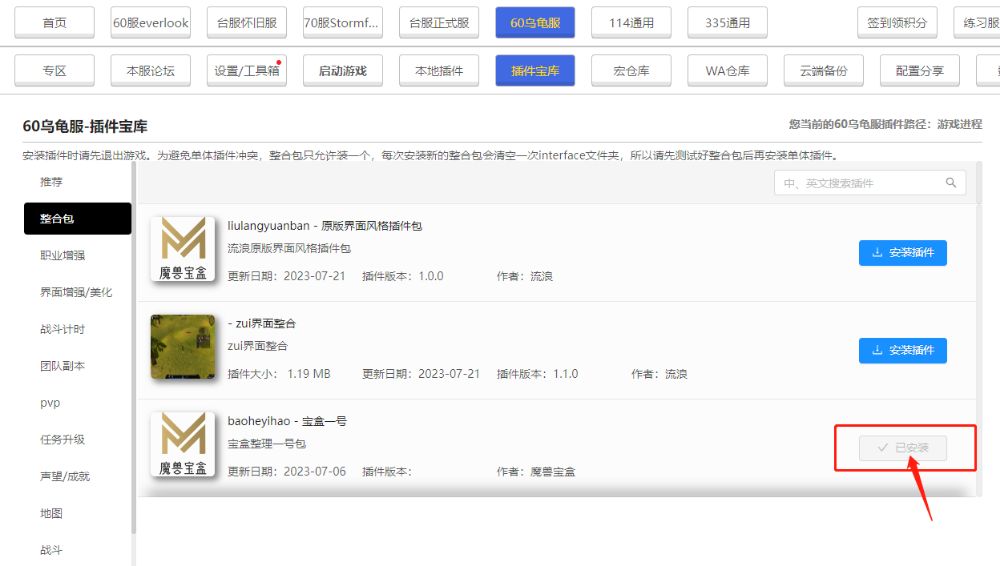Screen dimensions: 1000x566
Task: Click the zui界面整合 game screenshot thumbnail
Action: coord(183,346)
